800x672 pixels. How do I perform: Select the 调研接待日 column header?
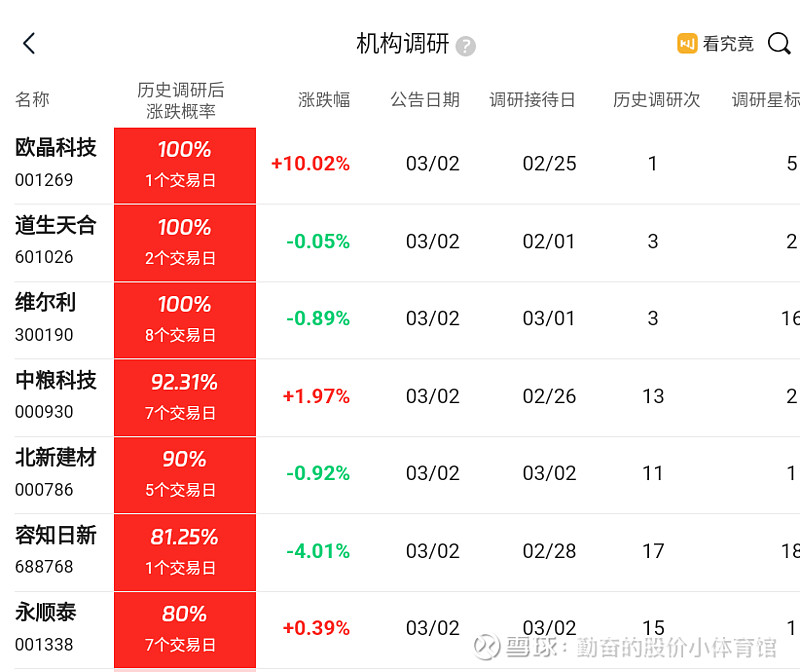tap(532, 99)
